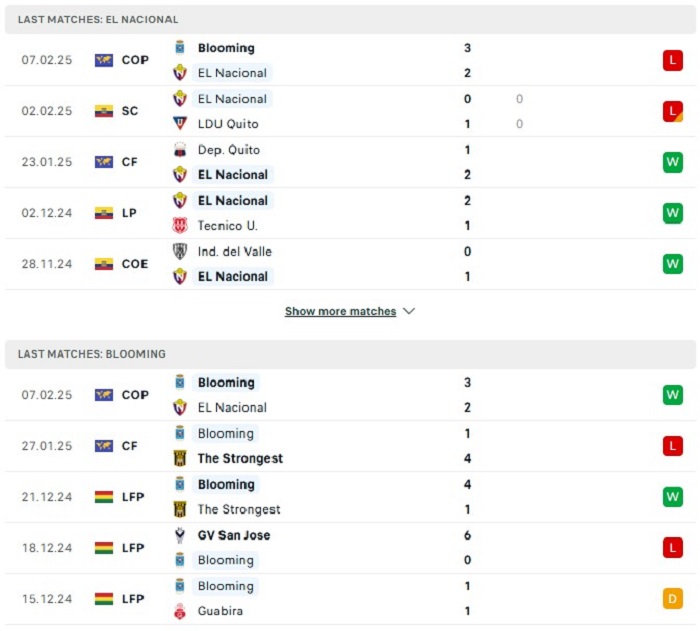The image size is (700, 631).
Task: Click the LDU Quito team crest
Action: pyautogui.click(x=180, y=124)
